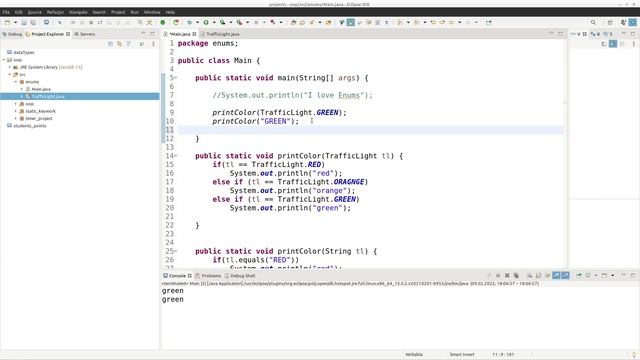Open the Help menu
This screenshot has height=360, width=640.
(170, 12)
